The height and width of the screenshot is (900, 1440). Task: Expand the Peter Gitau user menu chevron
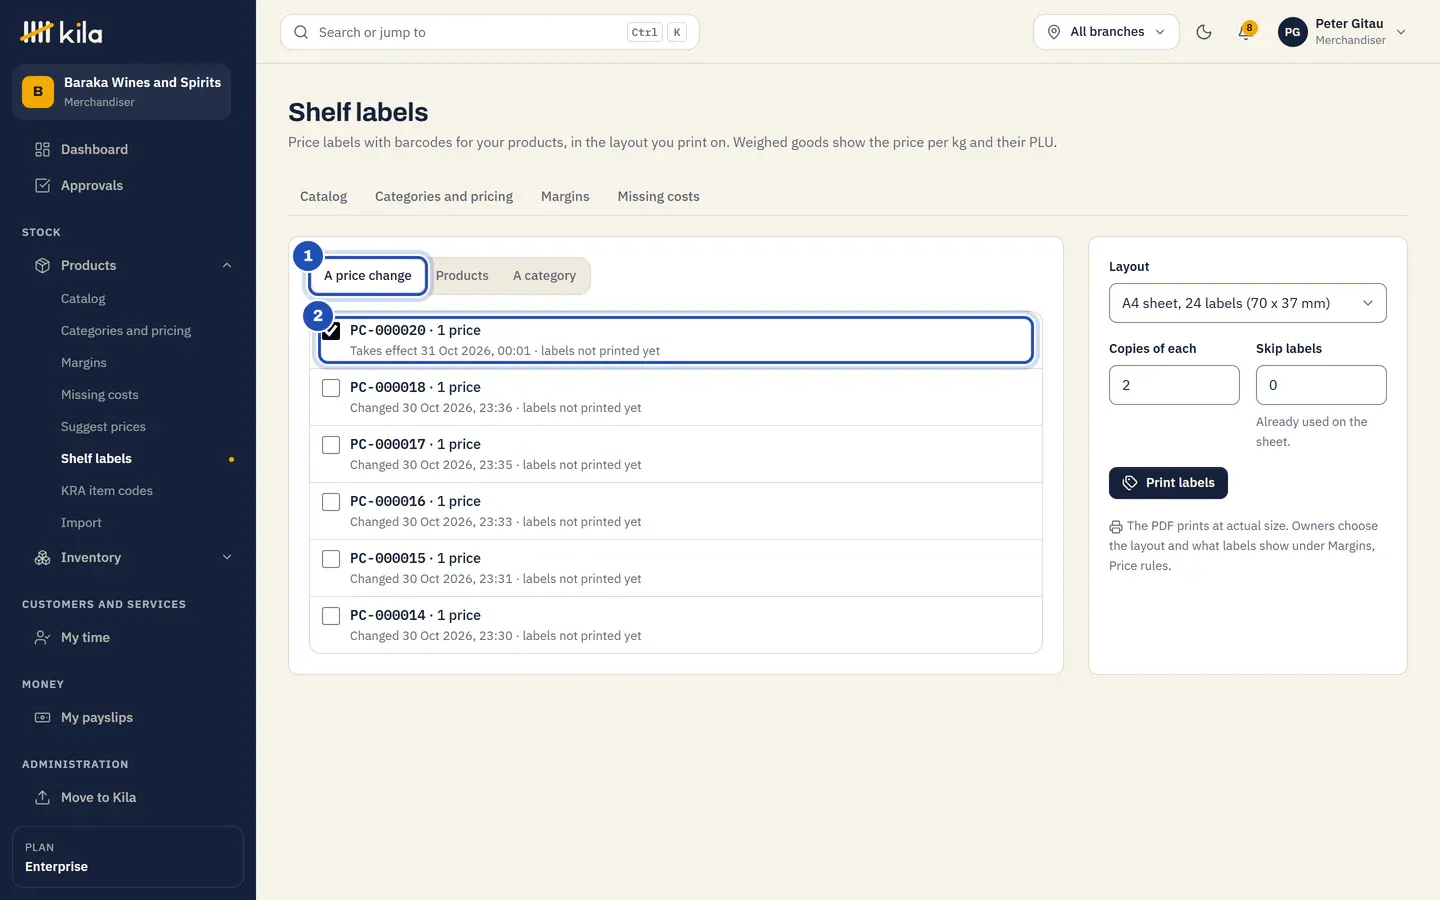(1401, 32)
